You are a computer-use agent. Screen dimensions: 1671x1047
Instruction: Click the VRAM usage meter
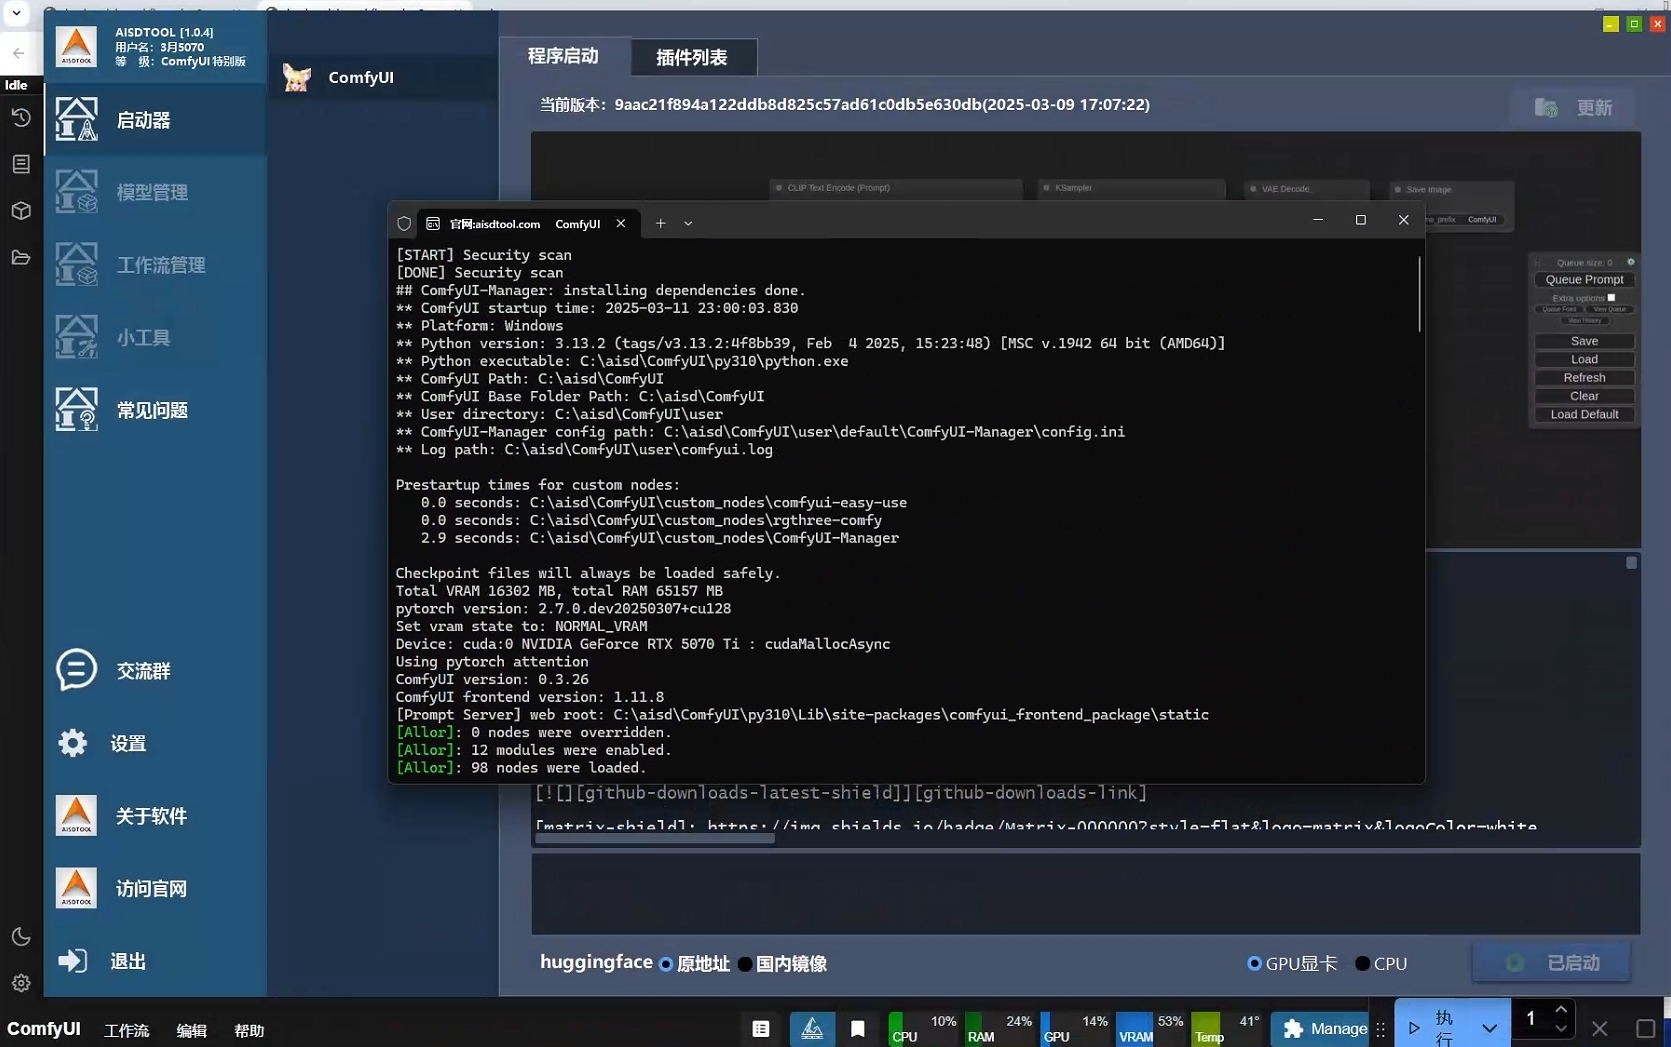click(x=1151, y=1028)
